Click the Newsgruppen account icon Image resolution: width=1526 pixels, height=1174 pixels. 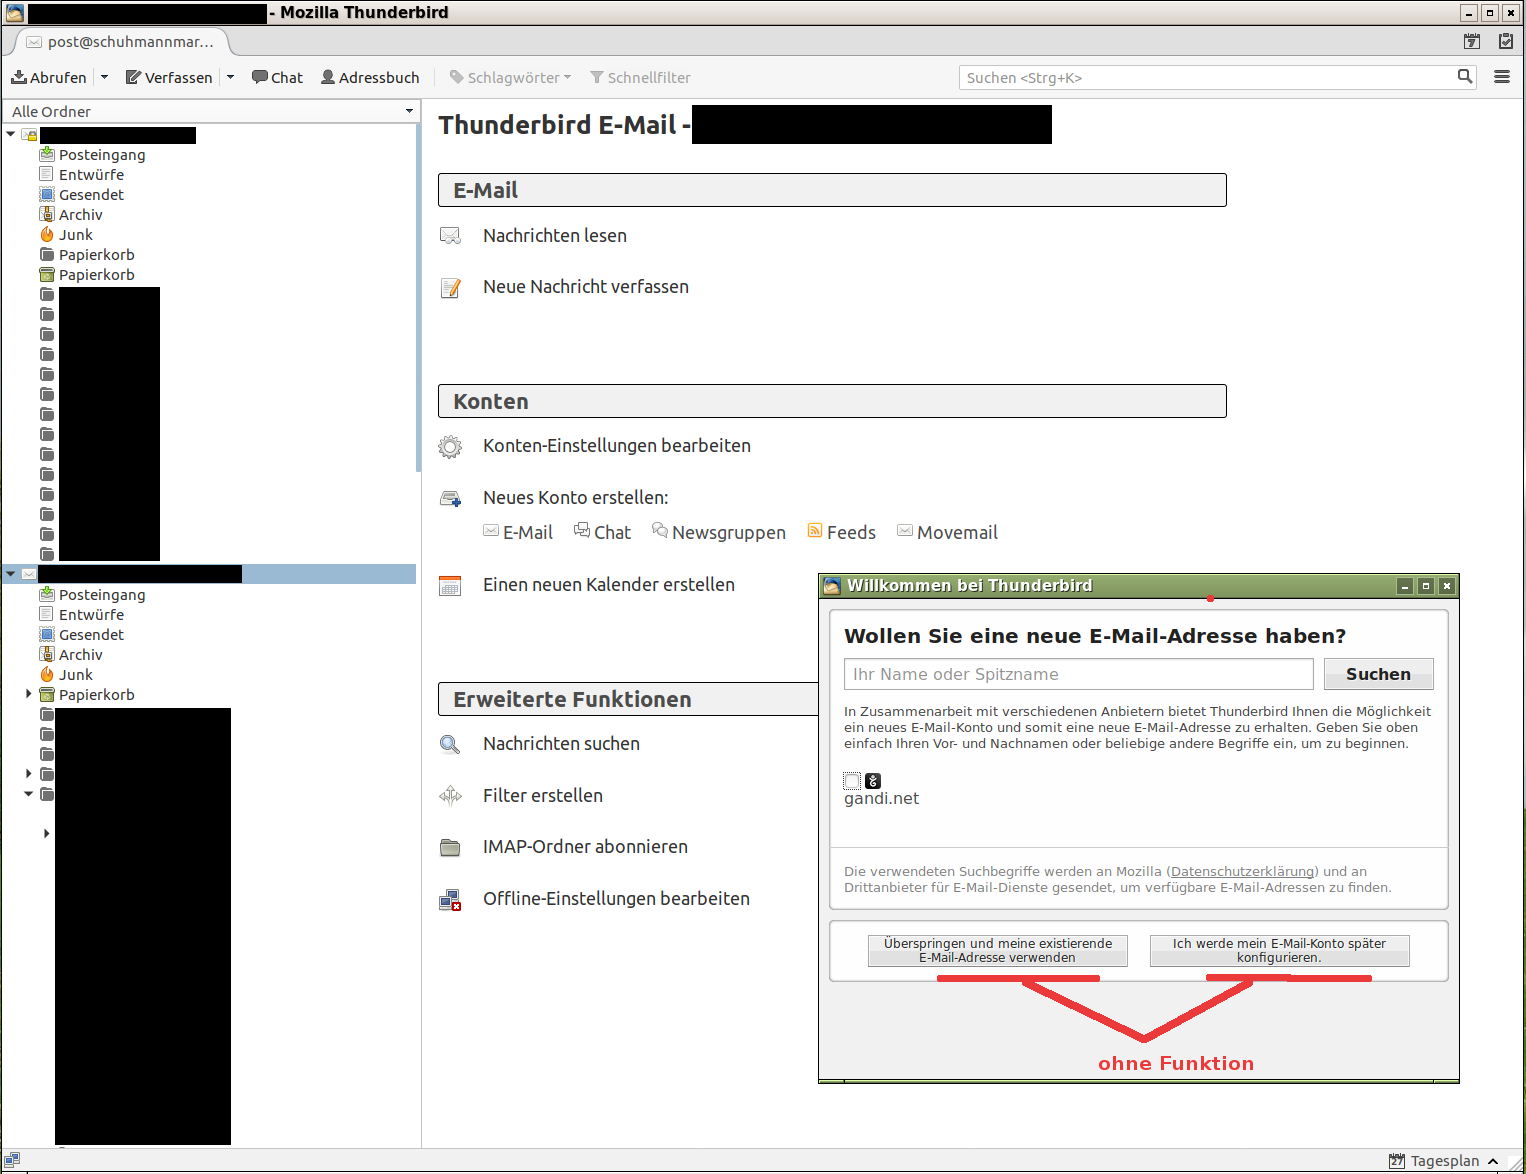point(660,530)
